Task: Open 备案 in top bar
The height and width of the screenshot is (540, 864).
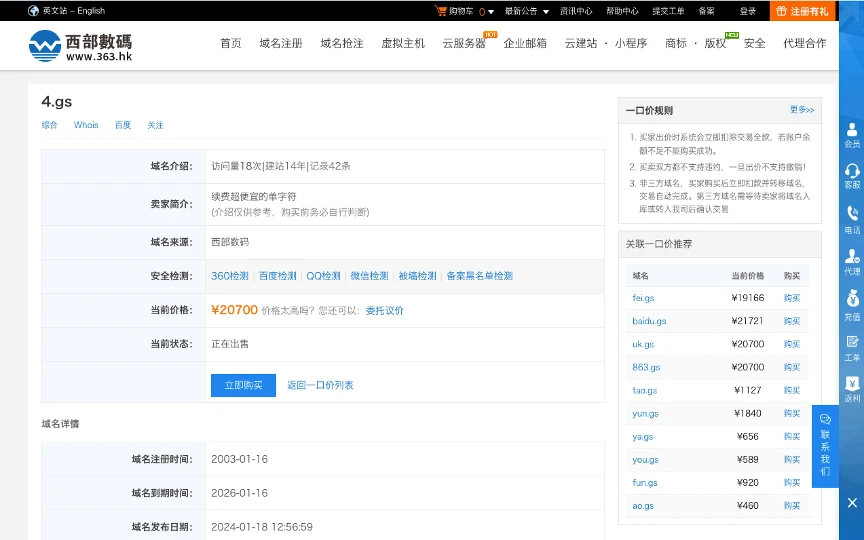Action: coord(706,11)
